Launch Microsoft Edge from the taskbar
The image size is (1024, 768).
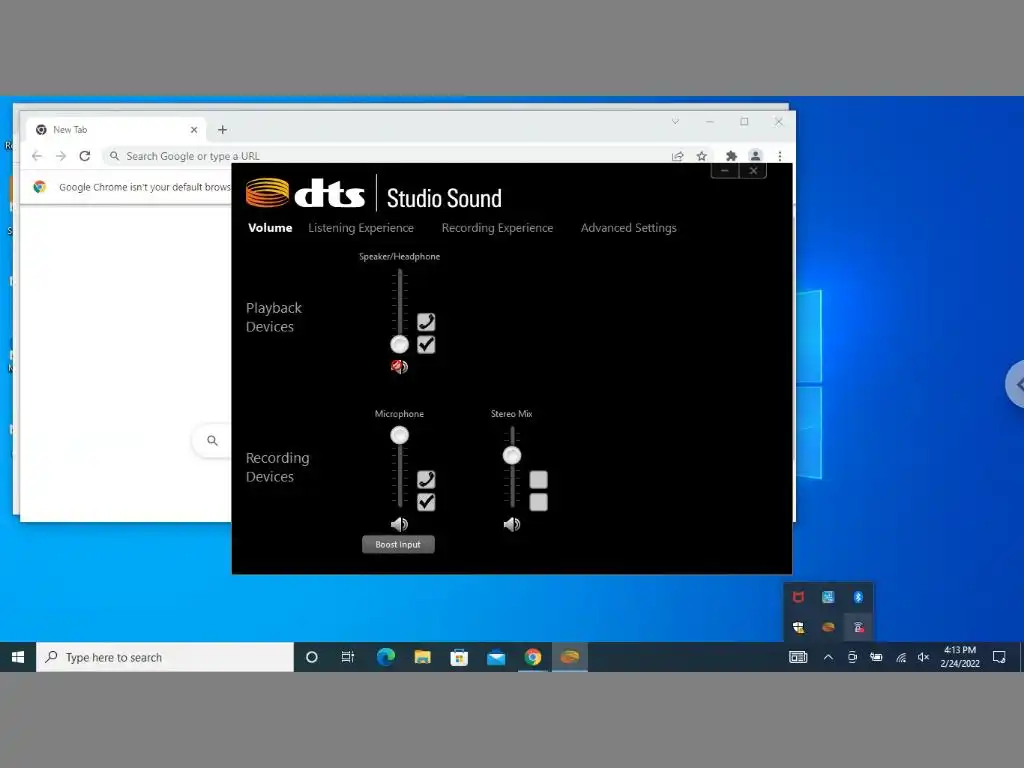point(385,657)
